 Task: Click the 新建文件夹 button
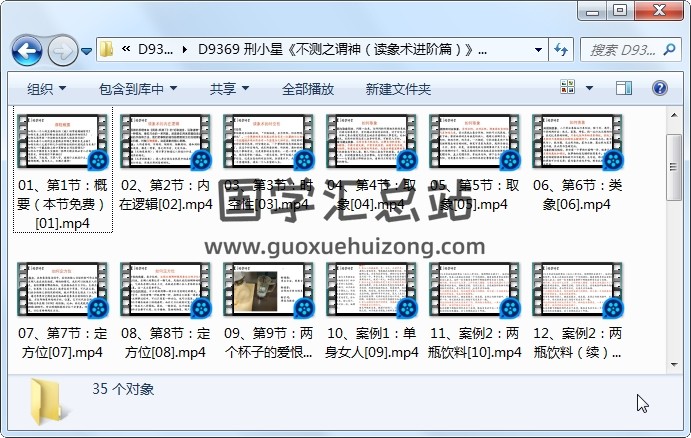pos(398,89)
